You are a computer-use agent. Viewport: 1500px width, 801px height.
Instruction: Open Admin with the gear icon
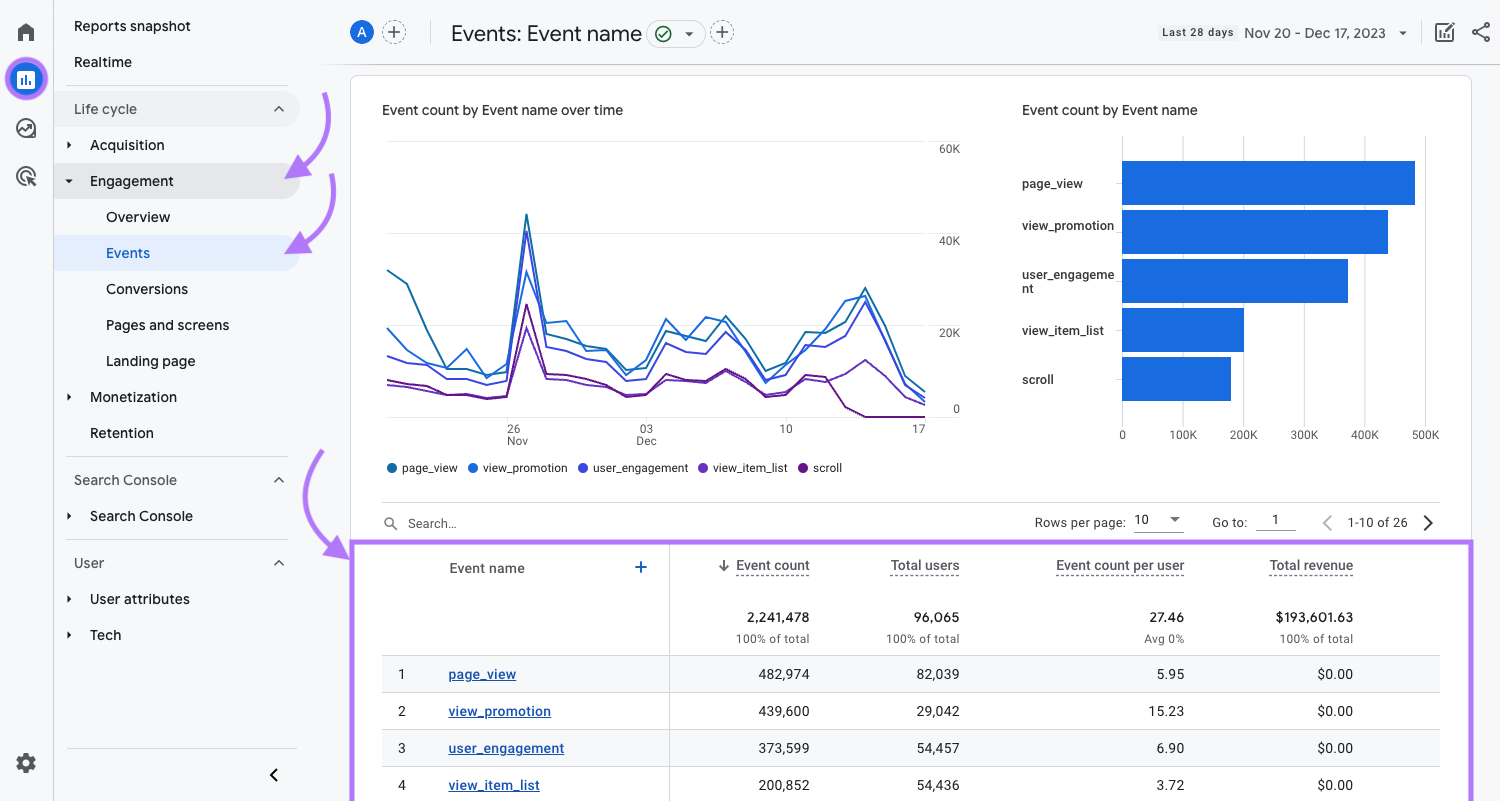tap(25, 763)
